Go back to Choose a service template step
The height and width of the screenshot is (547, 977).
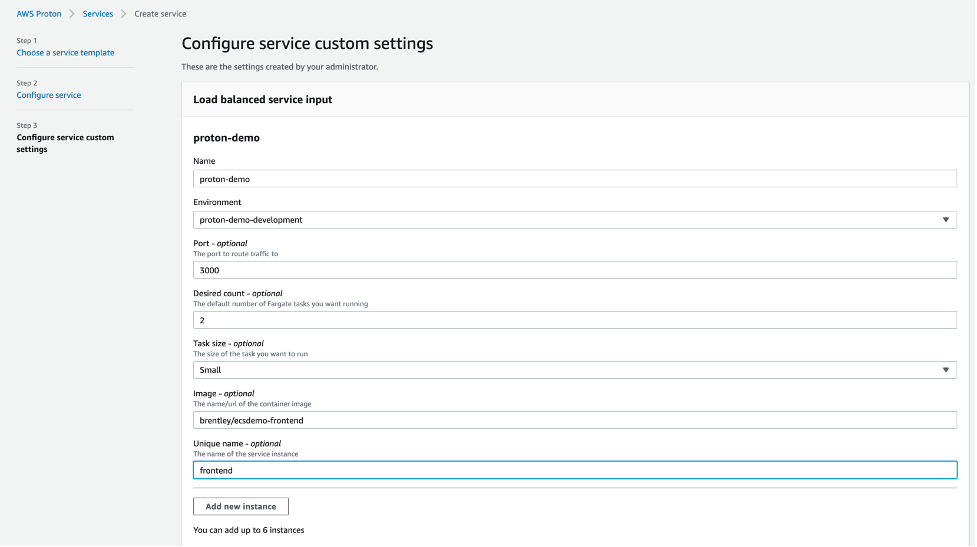pos(65,53)
